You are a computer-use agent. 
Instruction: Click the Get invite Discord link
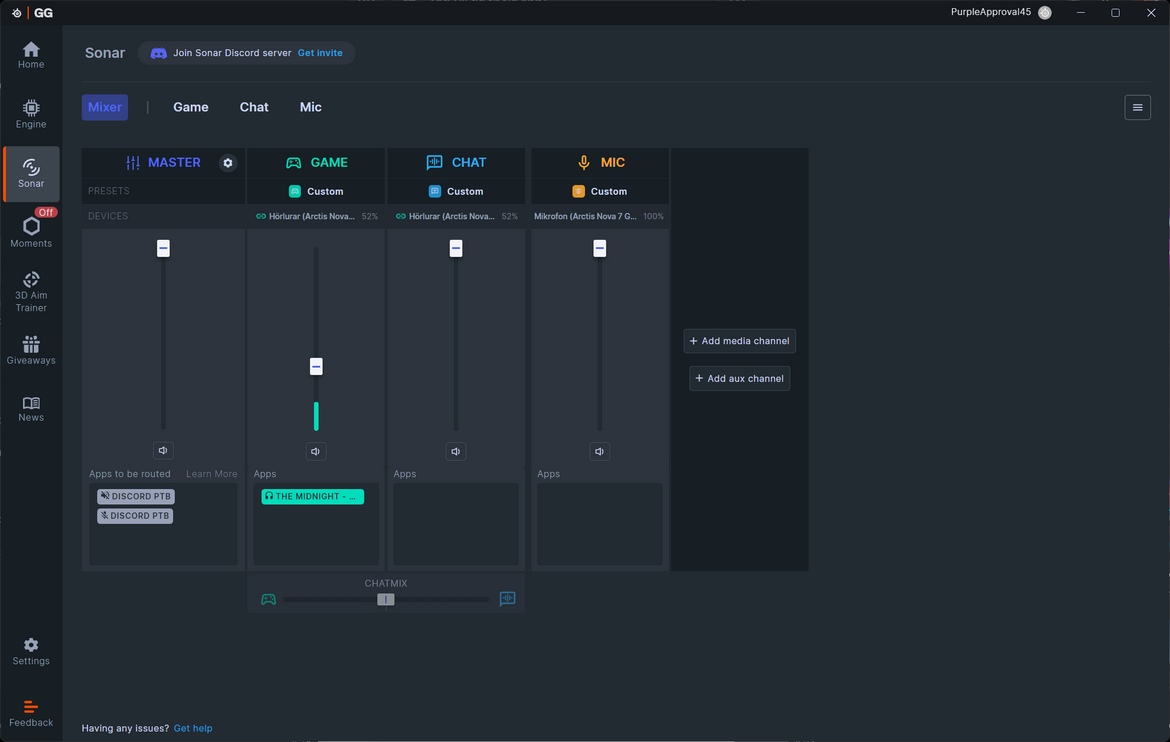[320, 53]
